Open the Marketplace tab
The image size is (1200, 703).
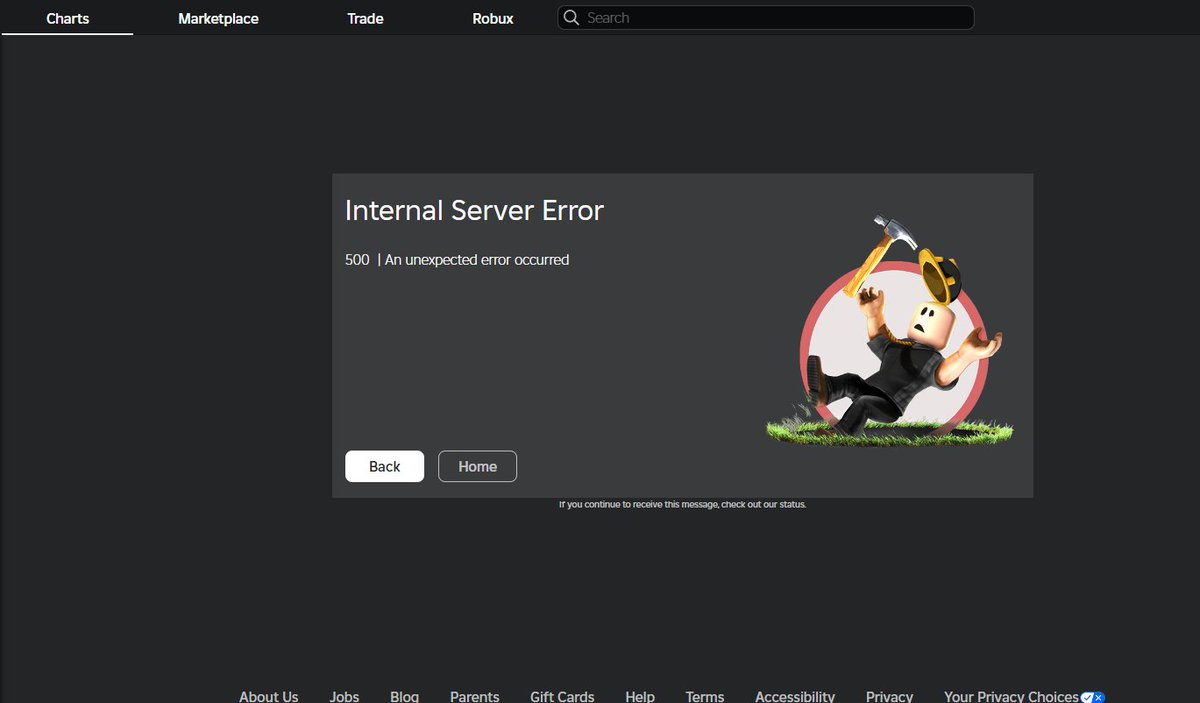coord(218,18)
